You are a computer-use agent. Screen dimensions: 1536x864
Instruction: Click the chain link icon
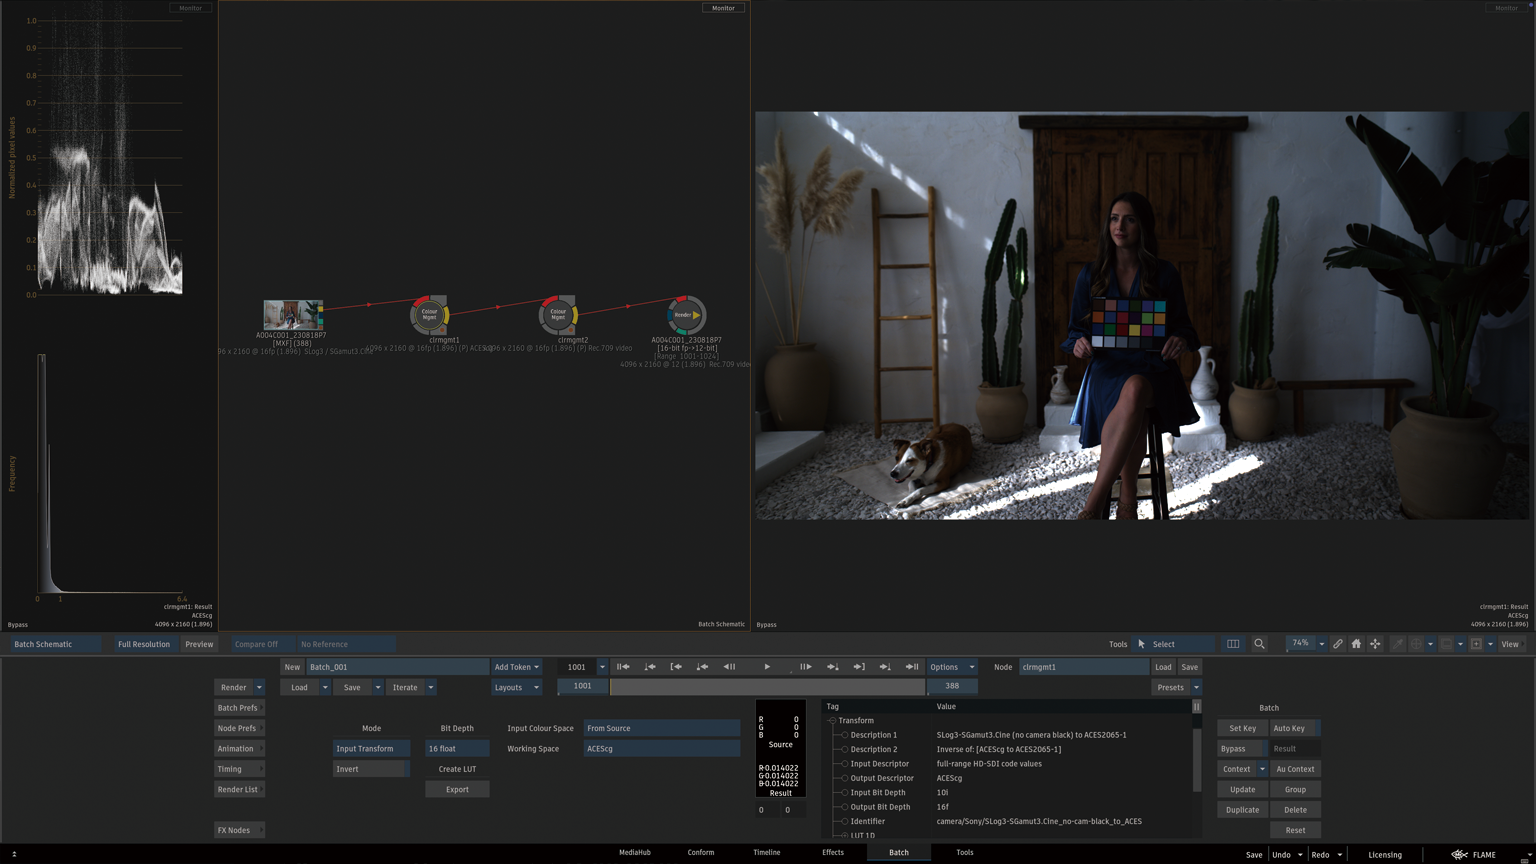coord(1337,644)
